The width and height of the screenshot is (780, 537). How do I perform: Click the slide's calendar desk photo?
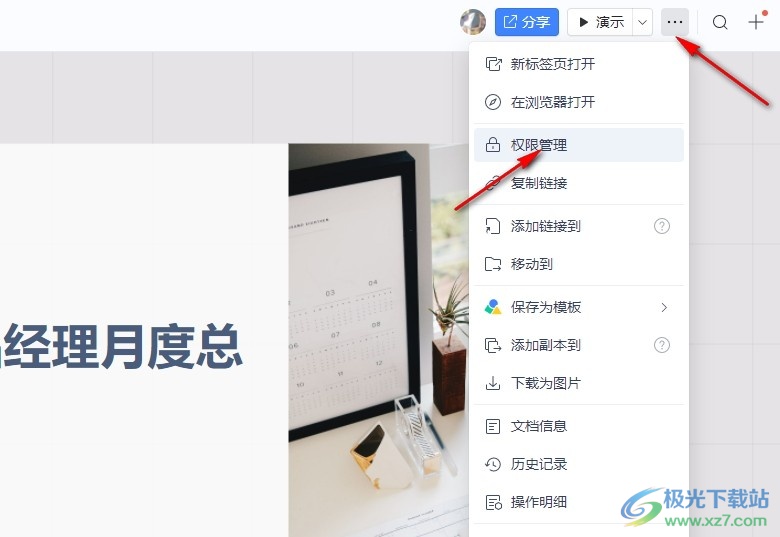tap(379, 340)
